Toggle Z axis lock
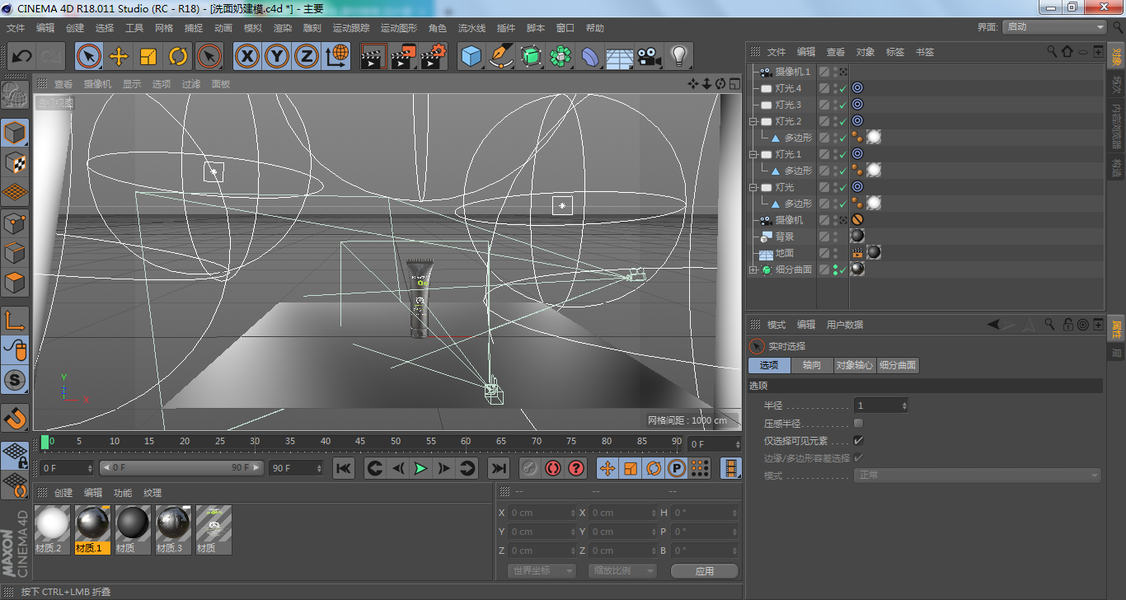The width and height of the screenshot is (1126, 600). point(307,56)
